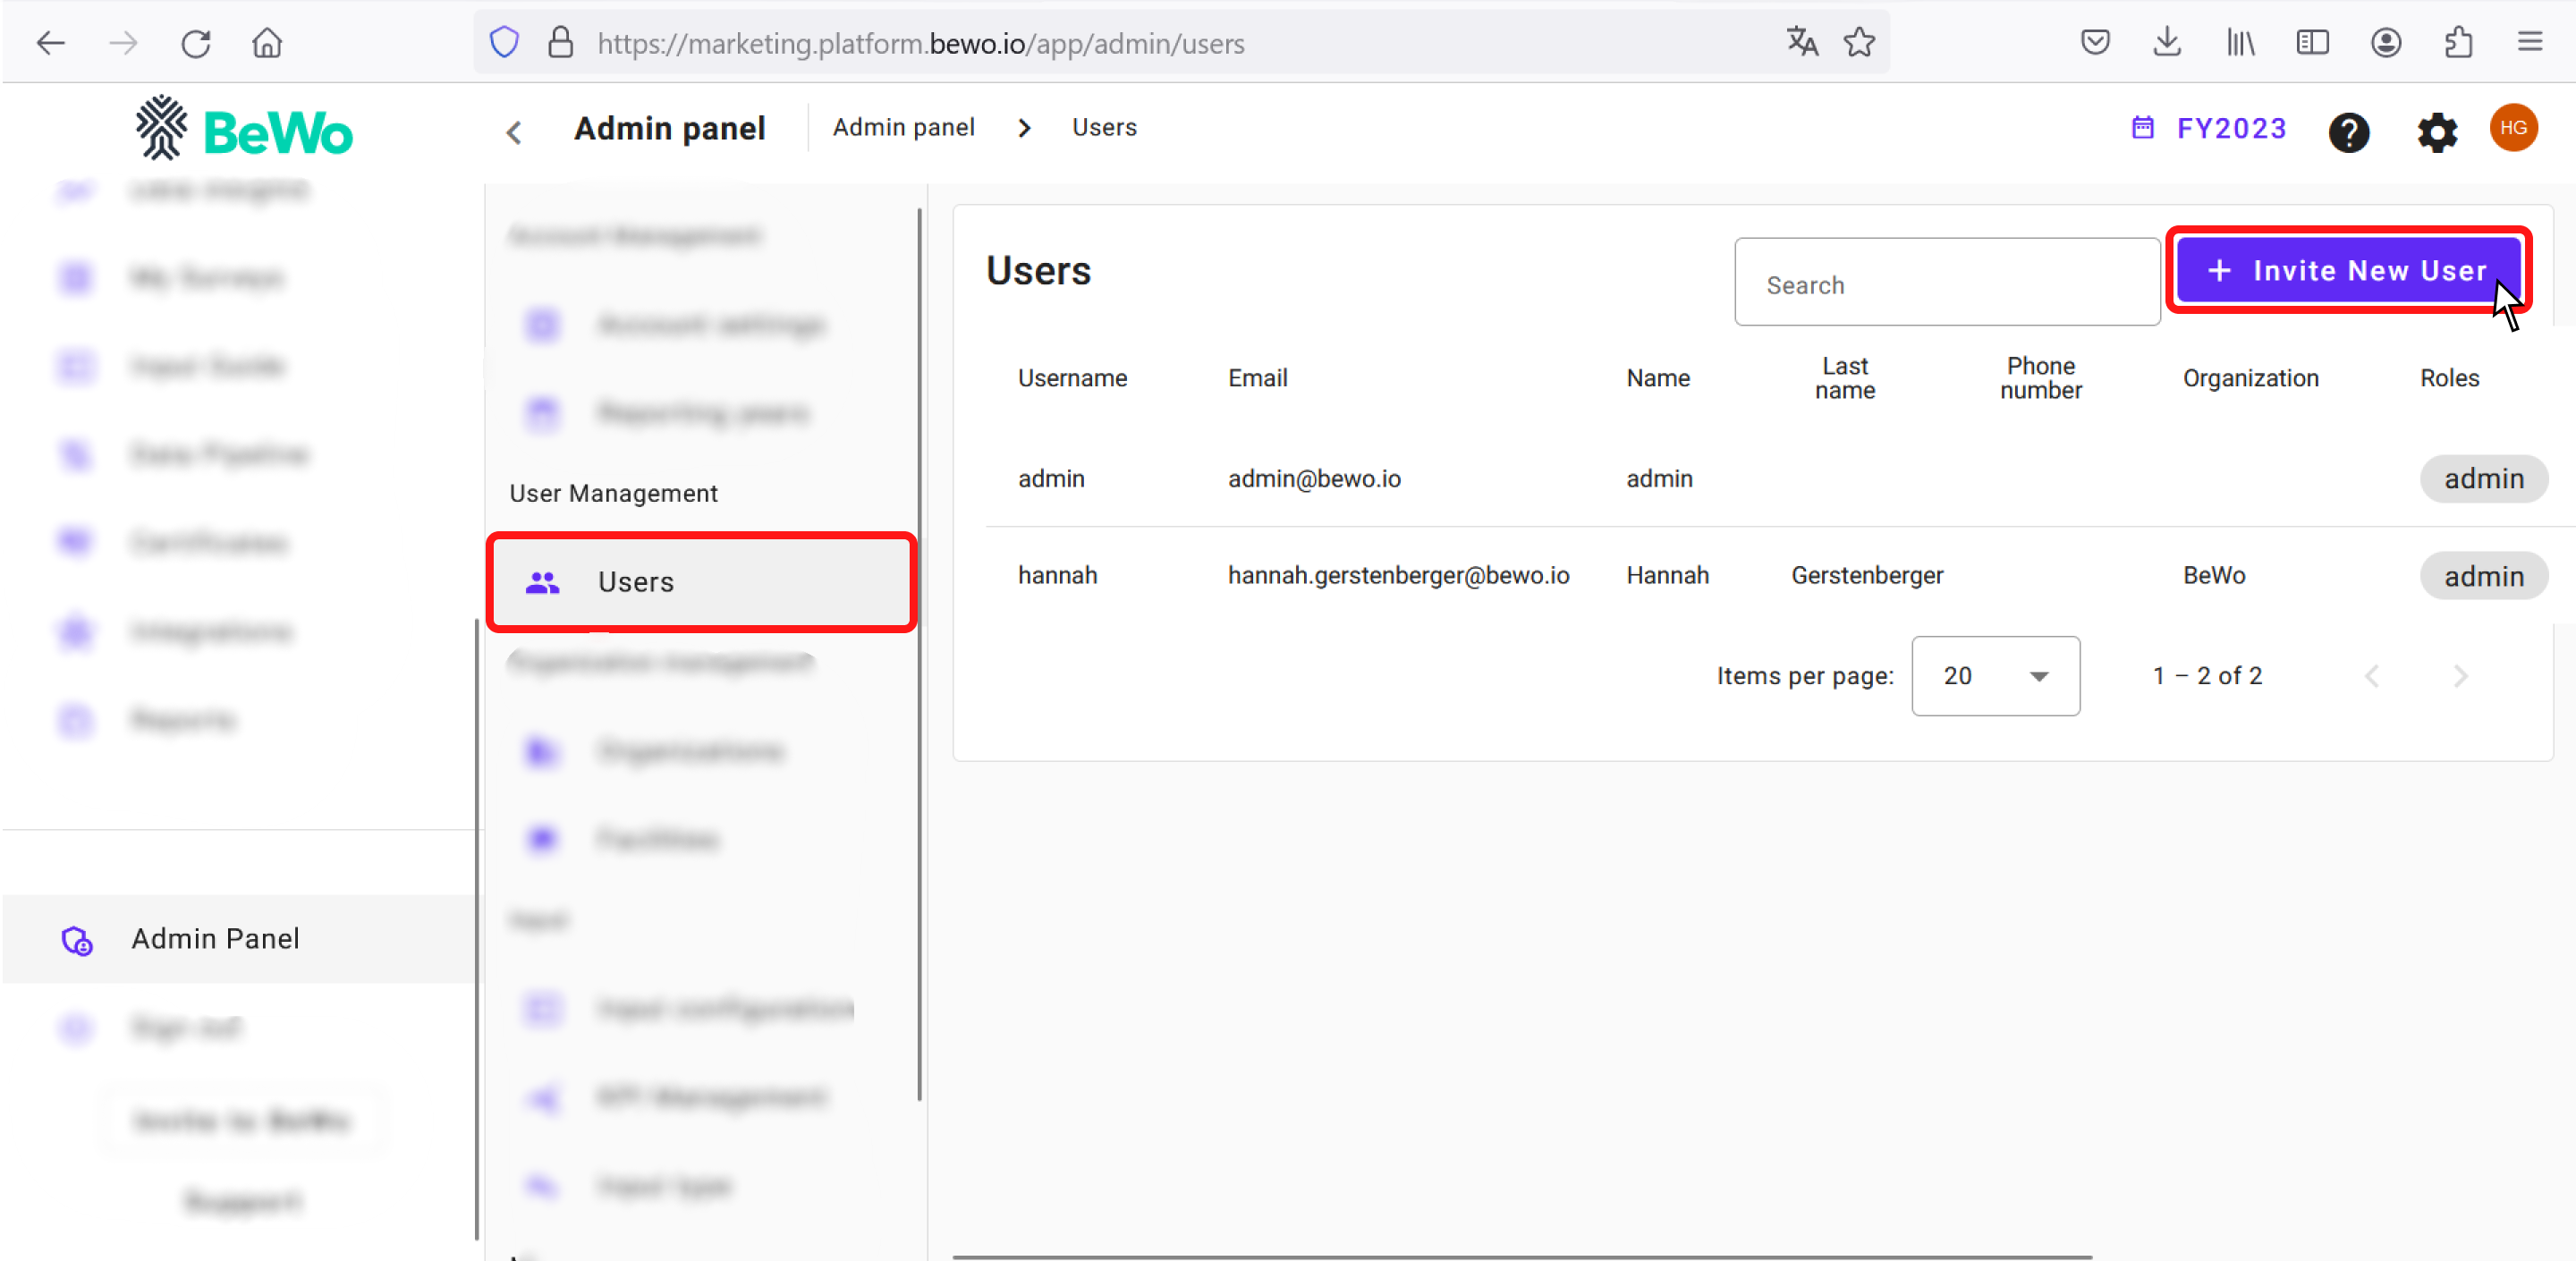Click the Invite New User button
The height and width of the screenshot is (1261, 2576).
(x=2348, y=269)
